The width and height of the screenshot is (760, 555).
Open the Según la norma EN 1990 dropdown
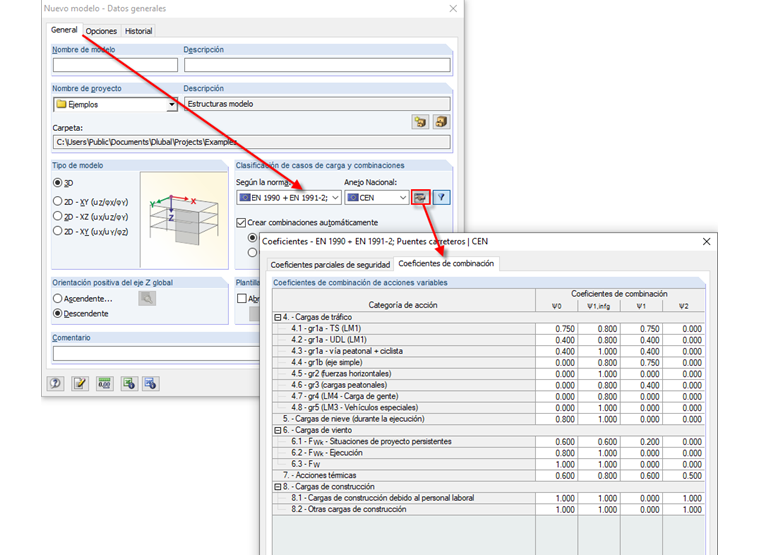[335, 198]
